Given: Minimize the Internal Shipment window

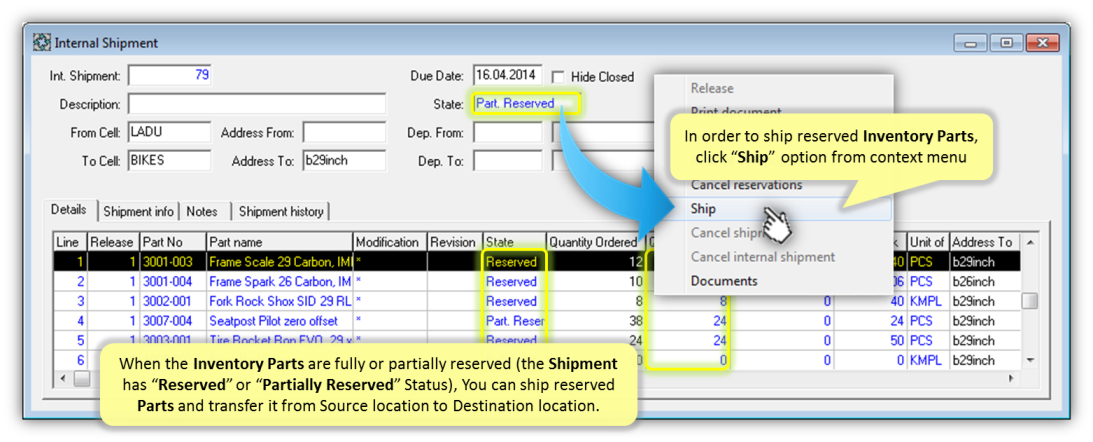Looking at the screenshot, I should click(x=972, y=43).
